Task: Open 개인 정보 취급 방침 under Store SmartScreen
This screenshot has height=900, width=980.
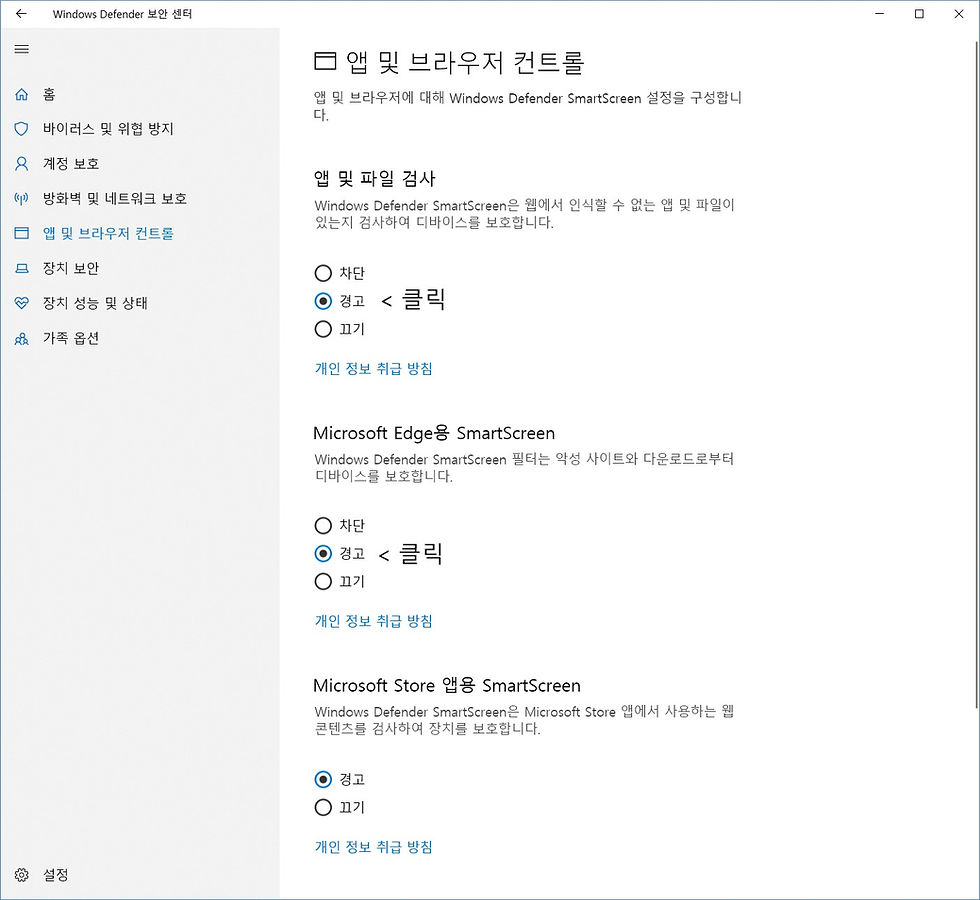Action: (373, 847)
